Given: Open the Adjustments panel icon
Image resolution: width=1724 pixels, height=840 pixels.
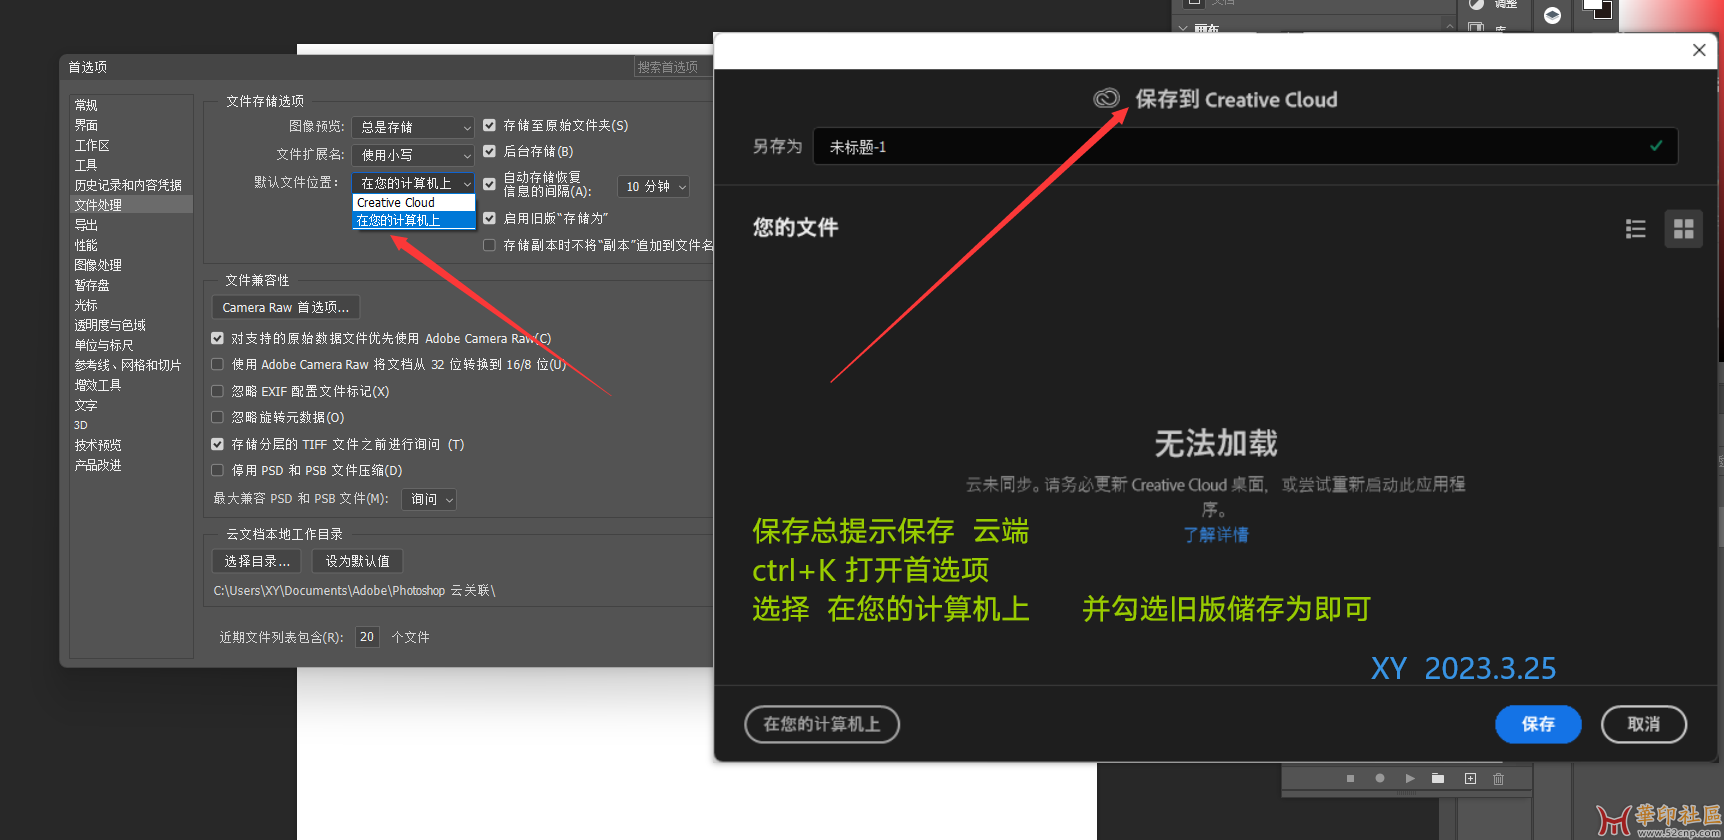Looking at the screenshot, I should point(1477,4).
